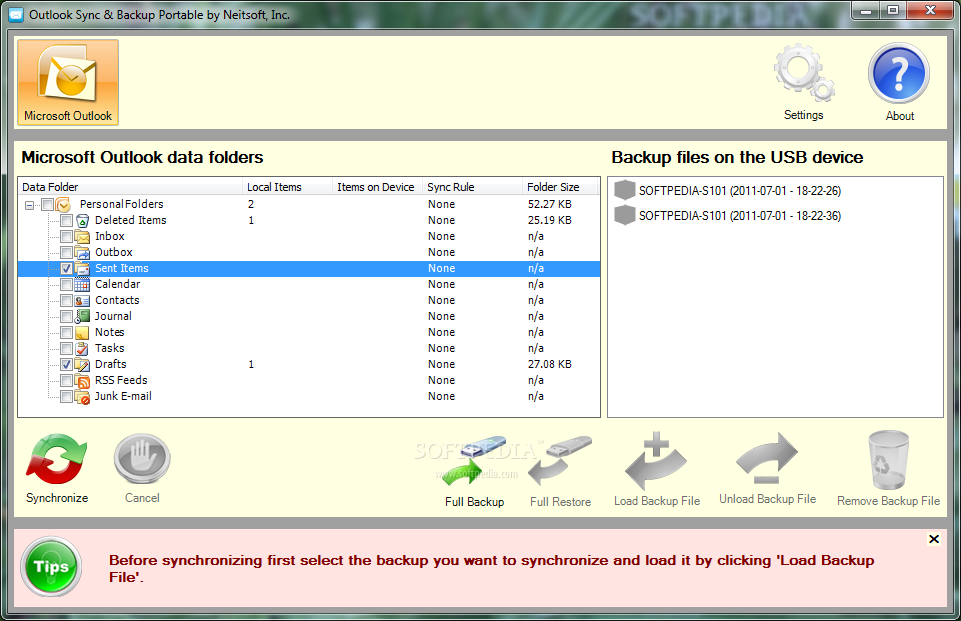The height and width of the screenshot is (621, 961).
Task: Check the Junk E-mail checkbox
Action: (66, 397)
